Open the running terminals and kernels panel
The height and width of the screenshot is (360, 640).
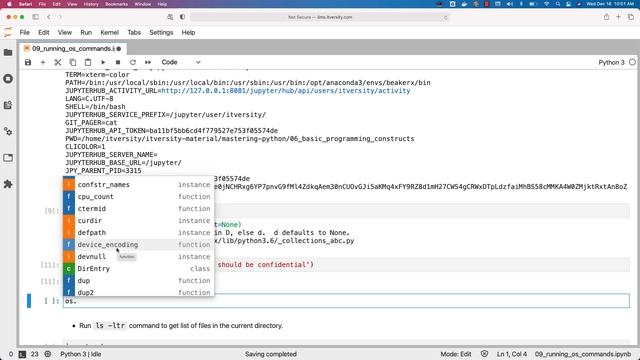[8, 79]
